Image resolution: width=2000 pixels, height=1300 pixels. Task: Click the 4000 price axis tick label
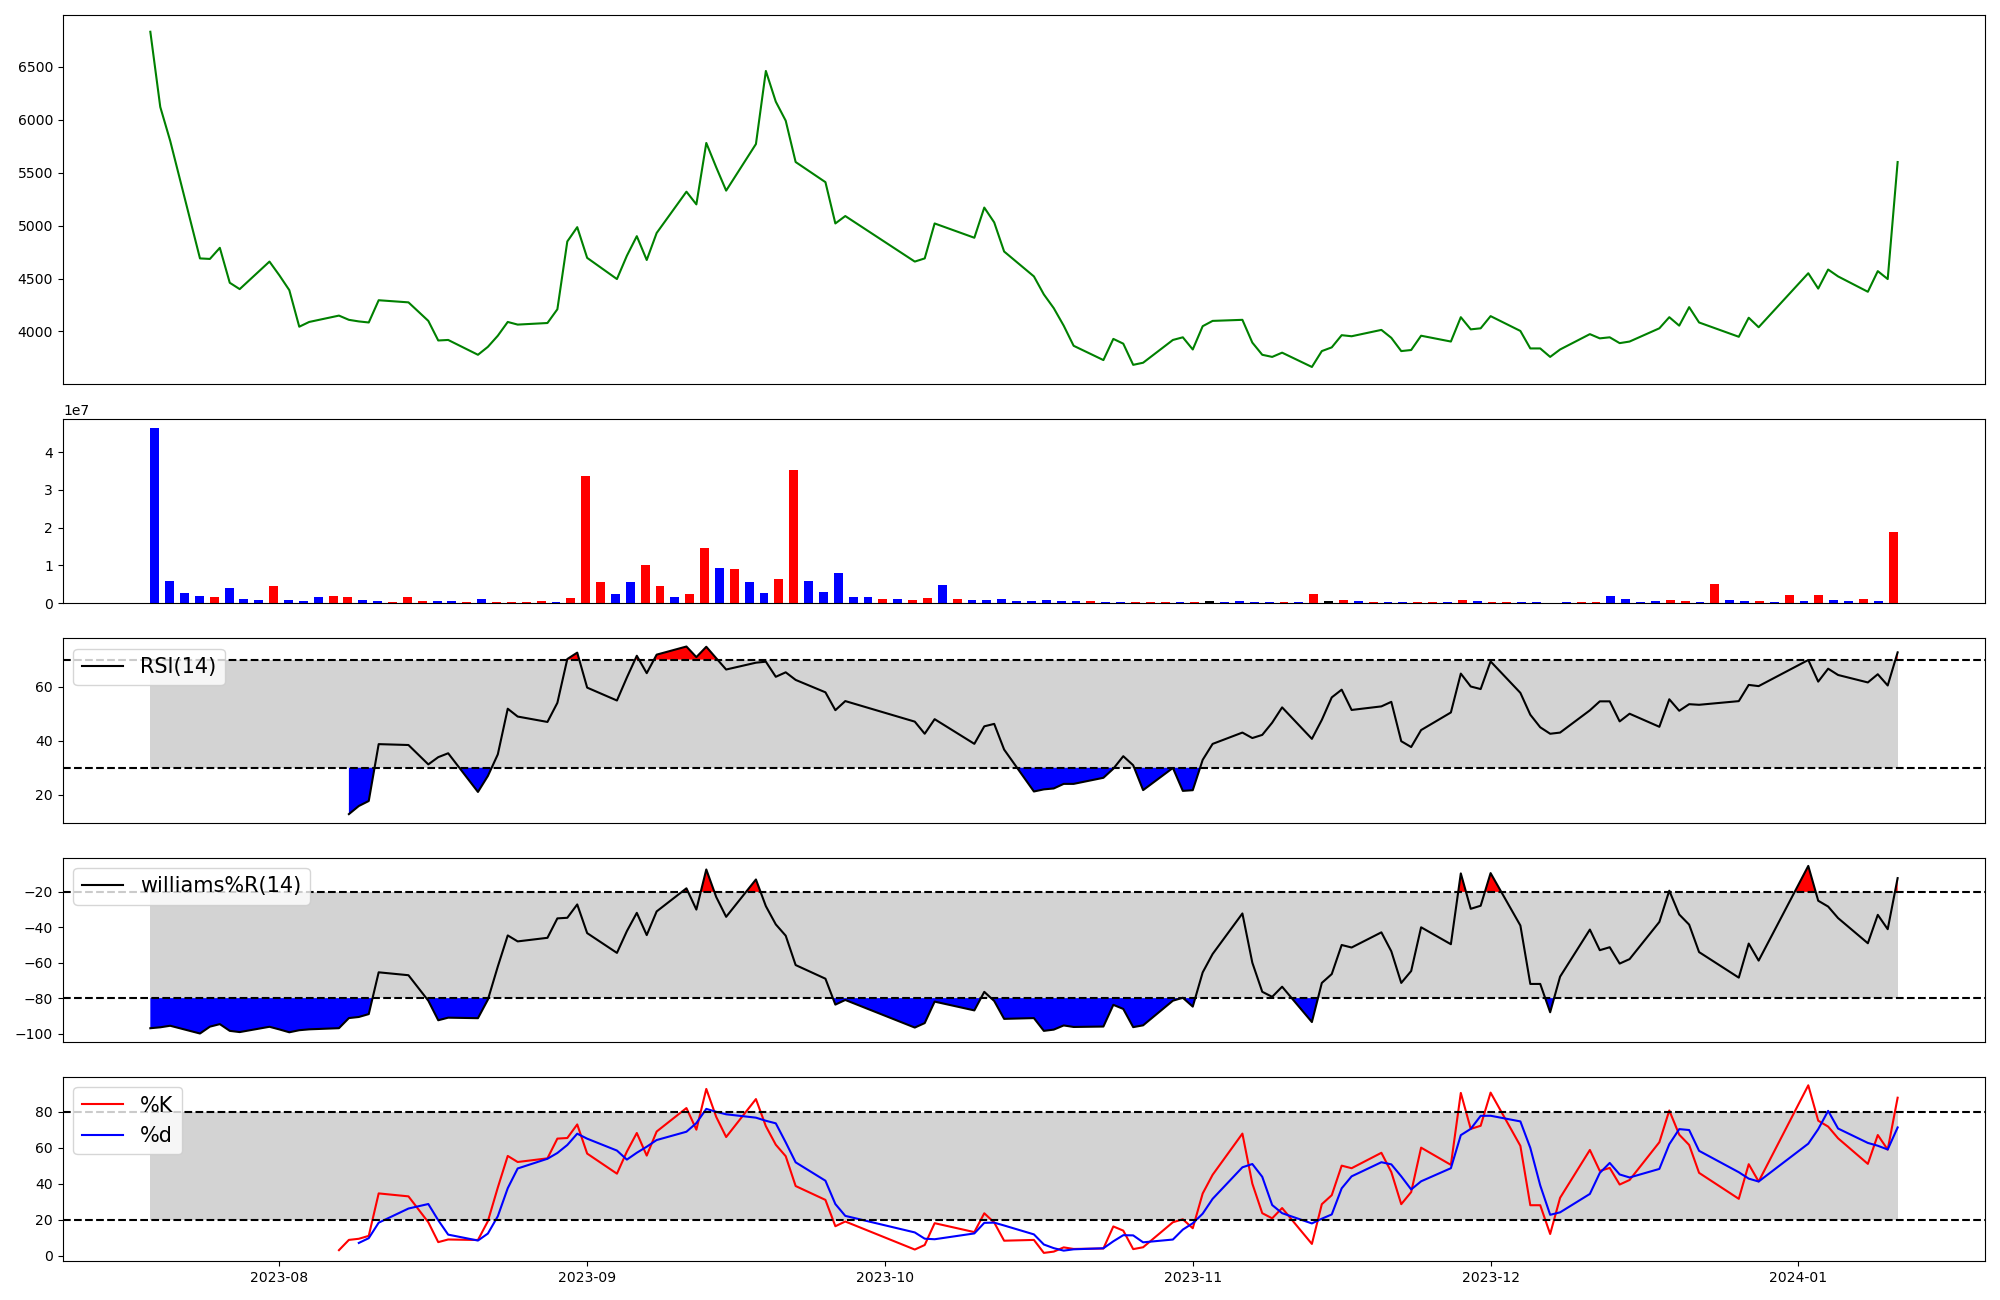(36, 332)
